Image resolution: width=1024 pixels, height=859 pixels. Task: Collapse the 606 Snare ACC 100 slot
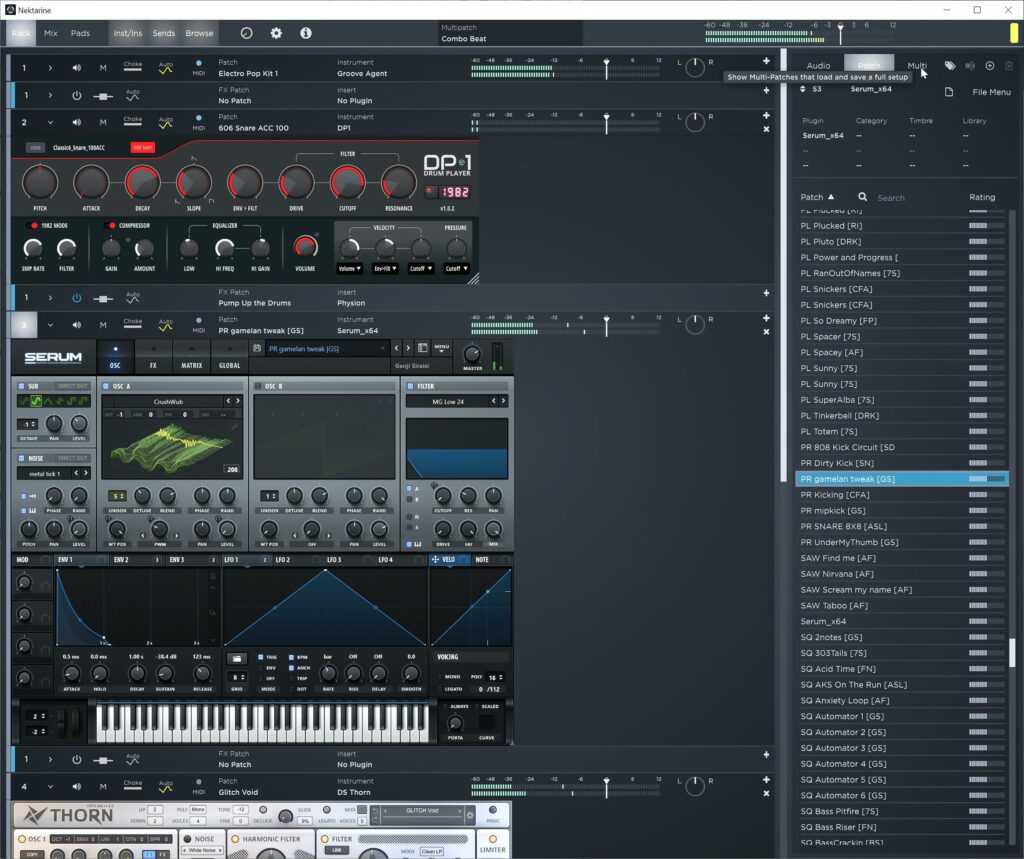50,123
